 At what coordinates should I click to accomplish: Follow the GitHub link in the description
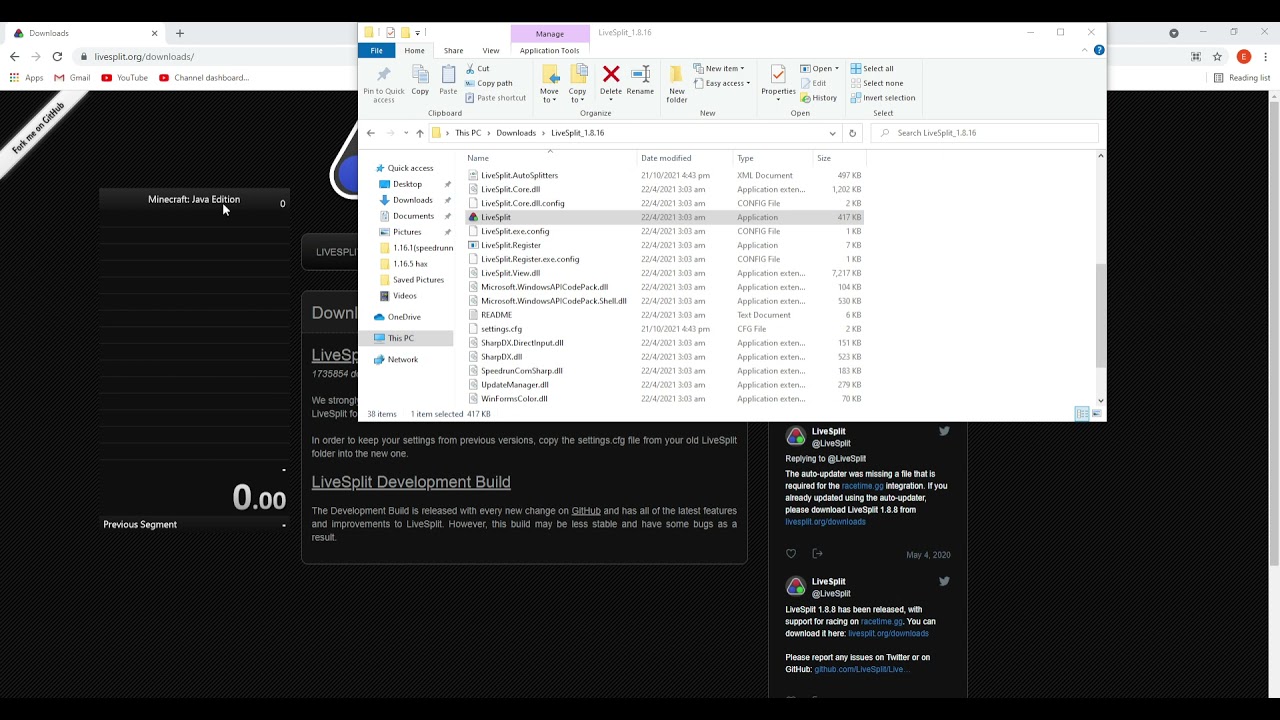pyautogui.click(x=586, y=511)
